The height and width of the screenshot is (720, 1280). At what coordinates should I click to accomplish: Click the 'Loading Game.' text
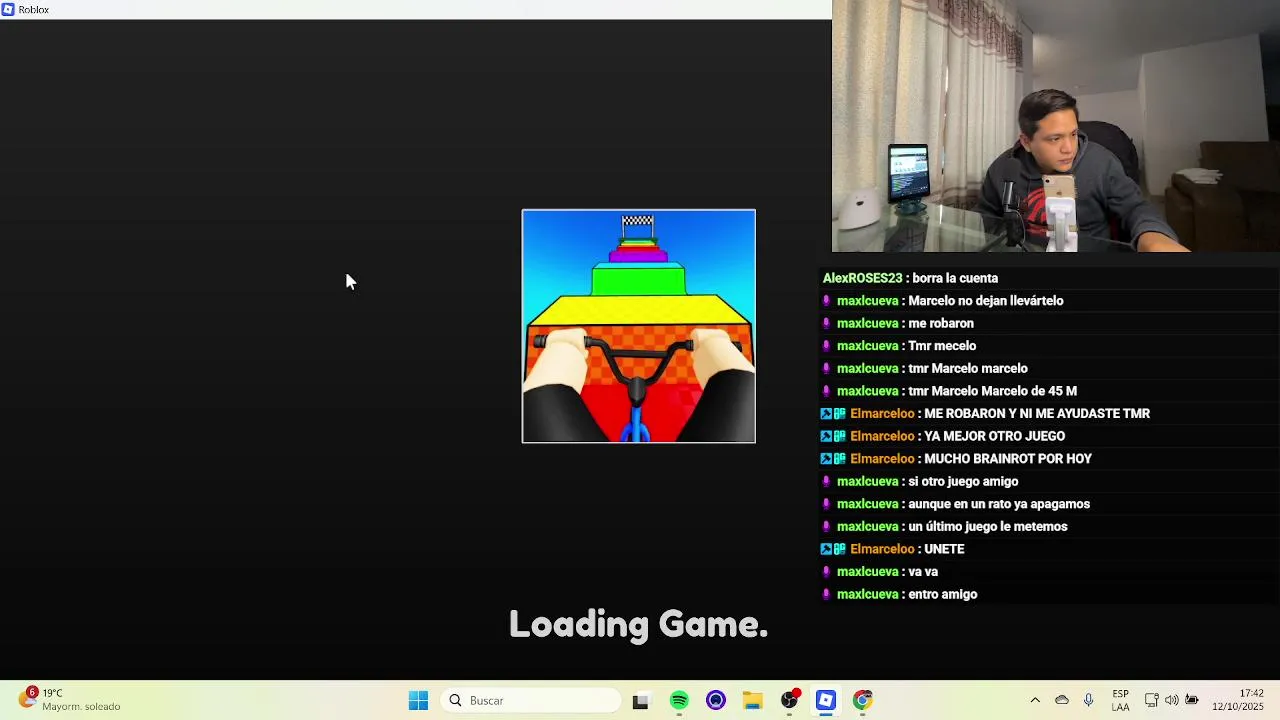pos(638,624)
